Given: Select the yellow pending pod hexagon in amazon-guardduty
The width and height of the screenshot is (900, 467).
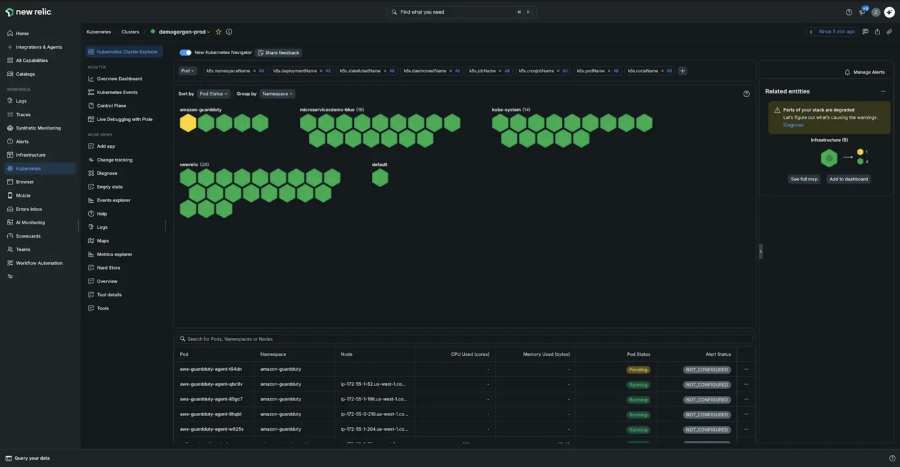Looking at the screenshot, I should coord(188,123).
